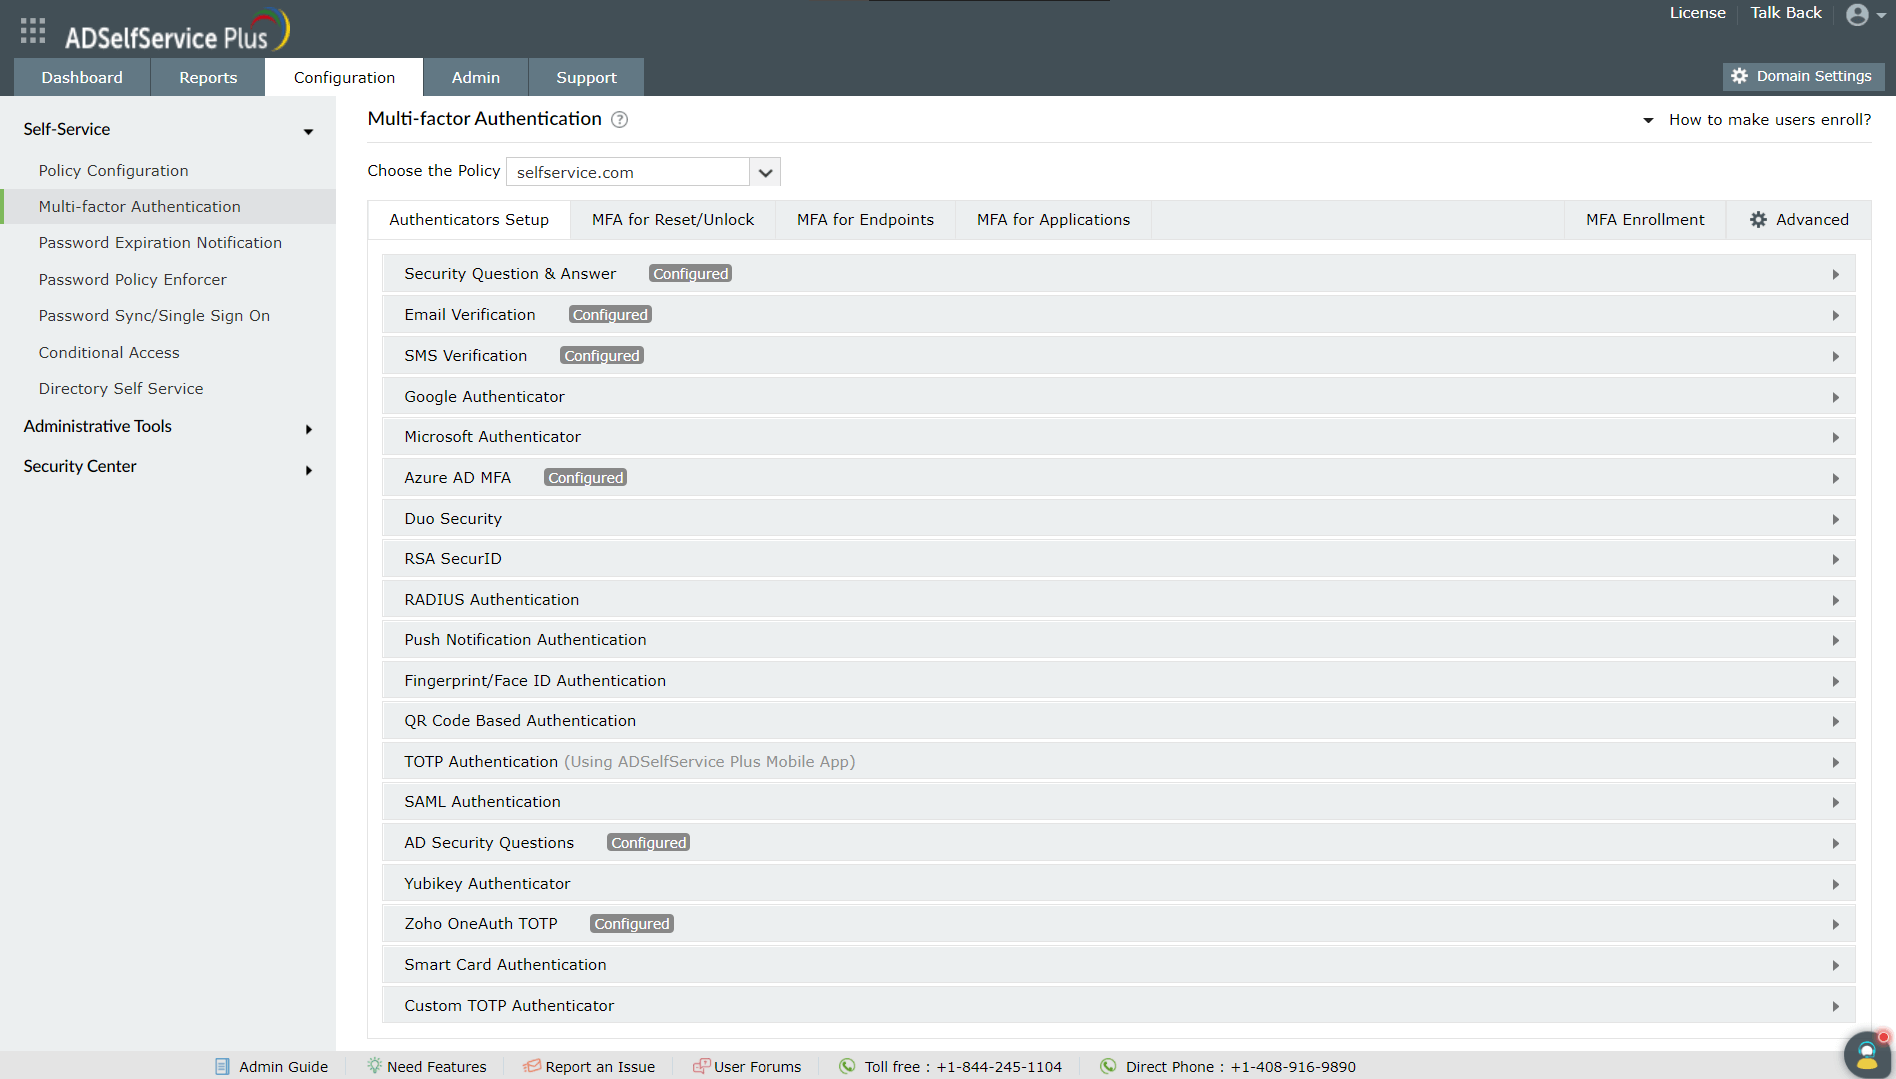Expand Security Question & Answer row
The width and height of the screenshot is (1896, 1079).
click(1119, 274)
